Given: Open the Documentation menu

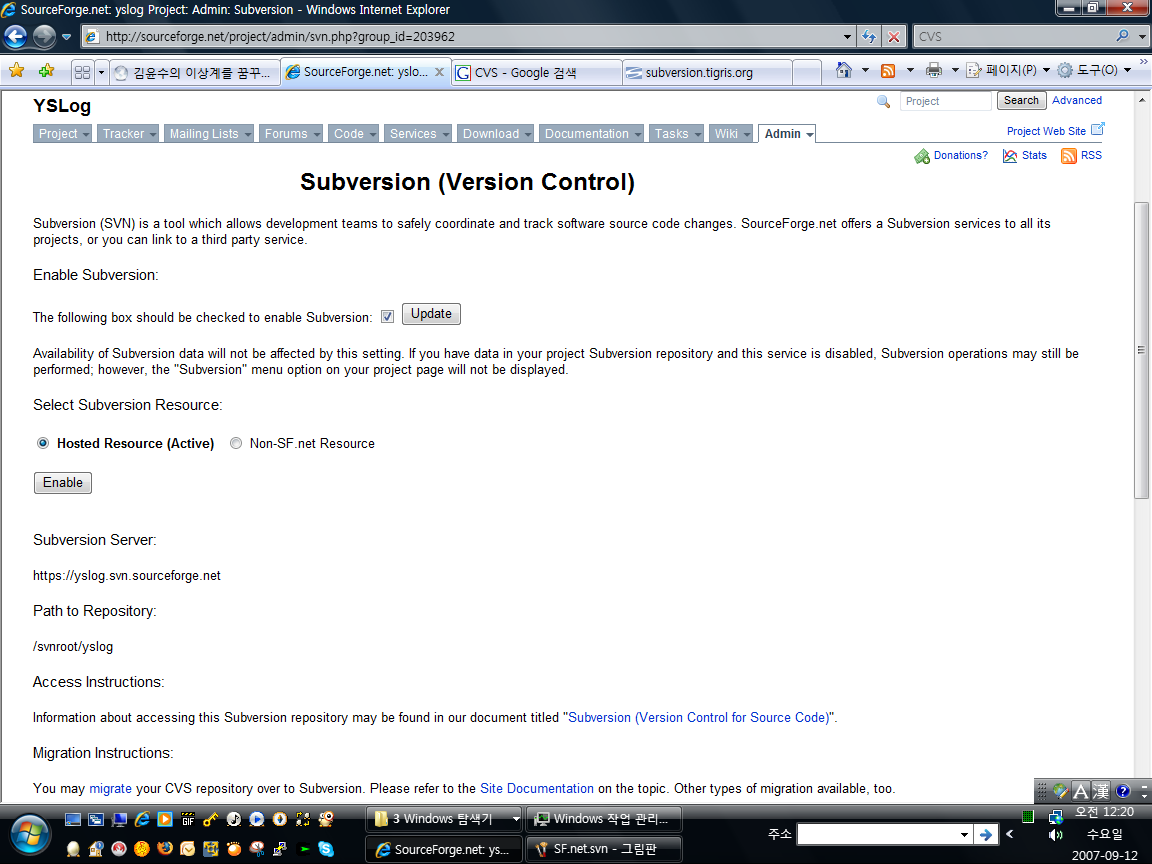Looking at the screenshot, I should tap(591, 134).
